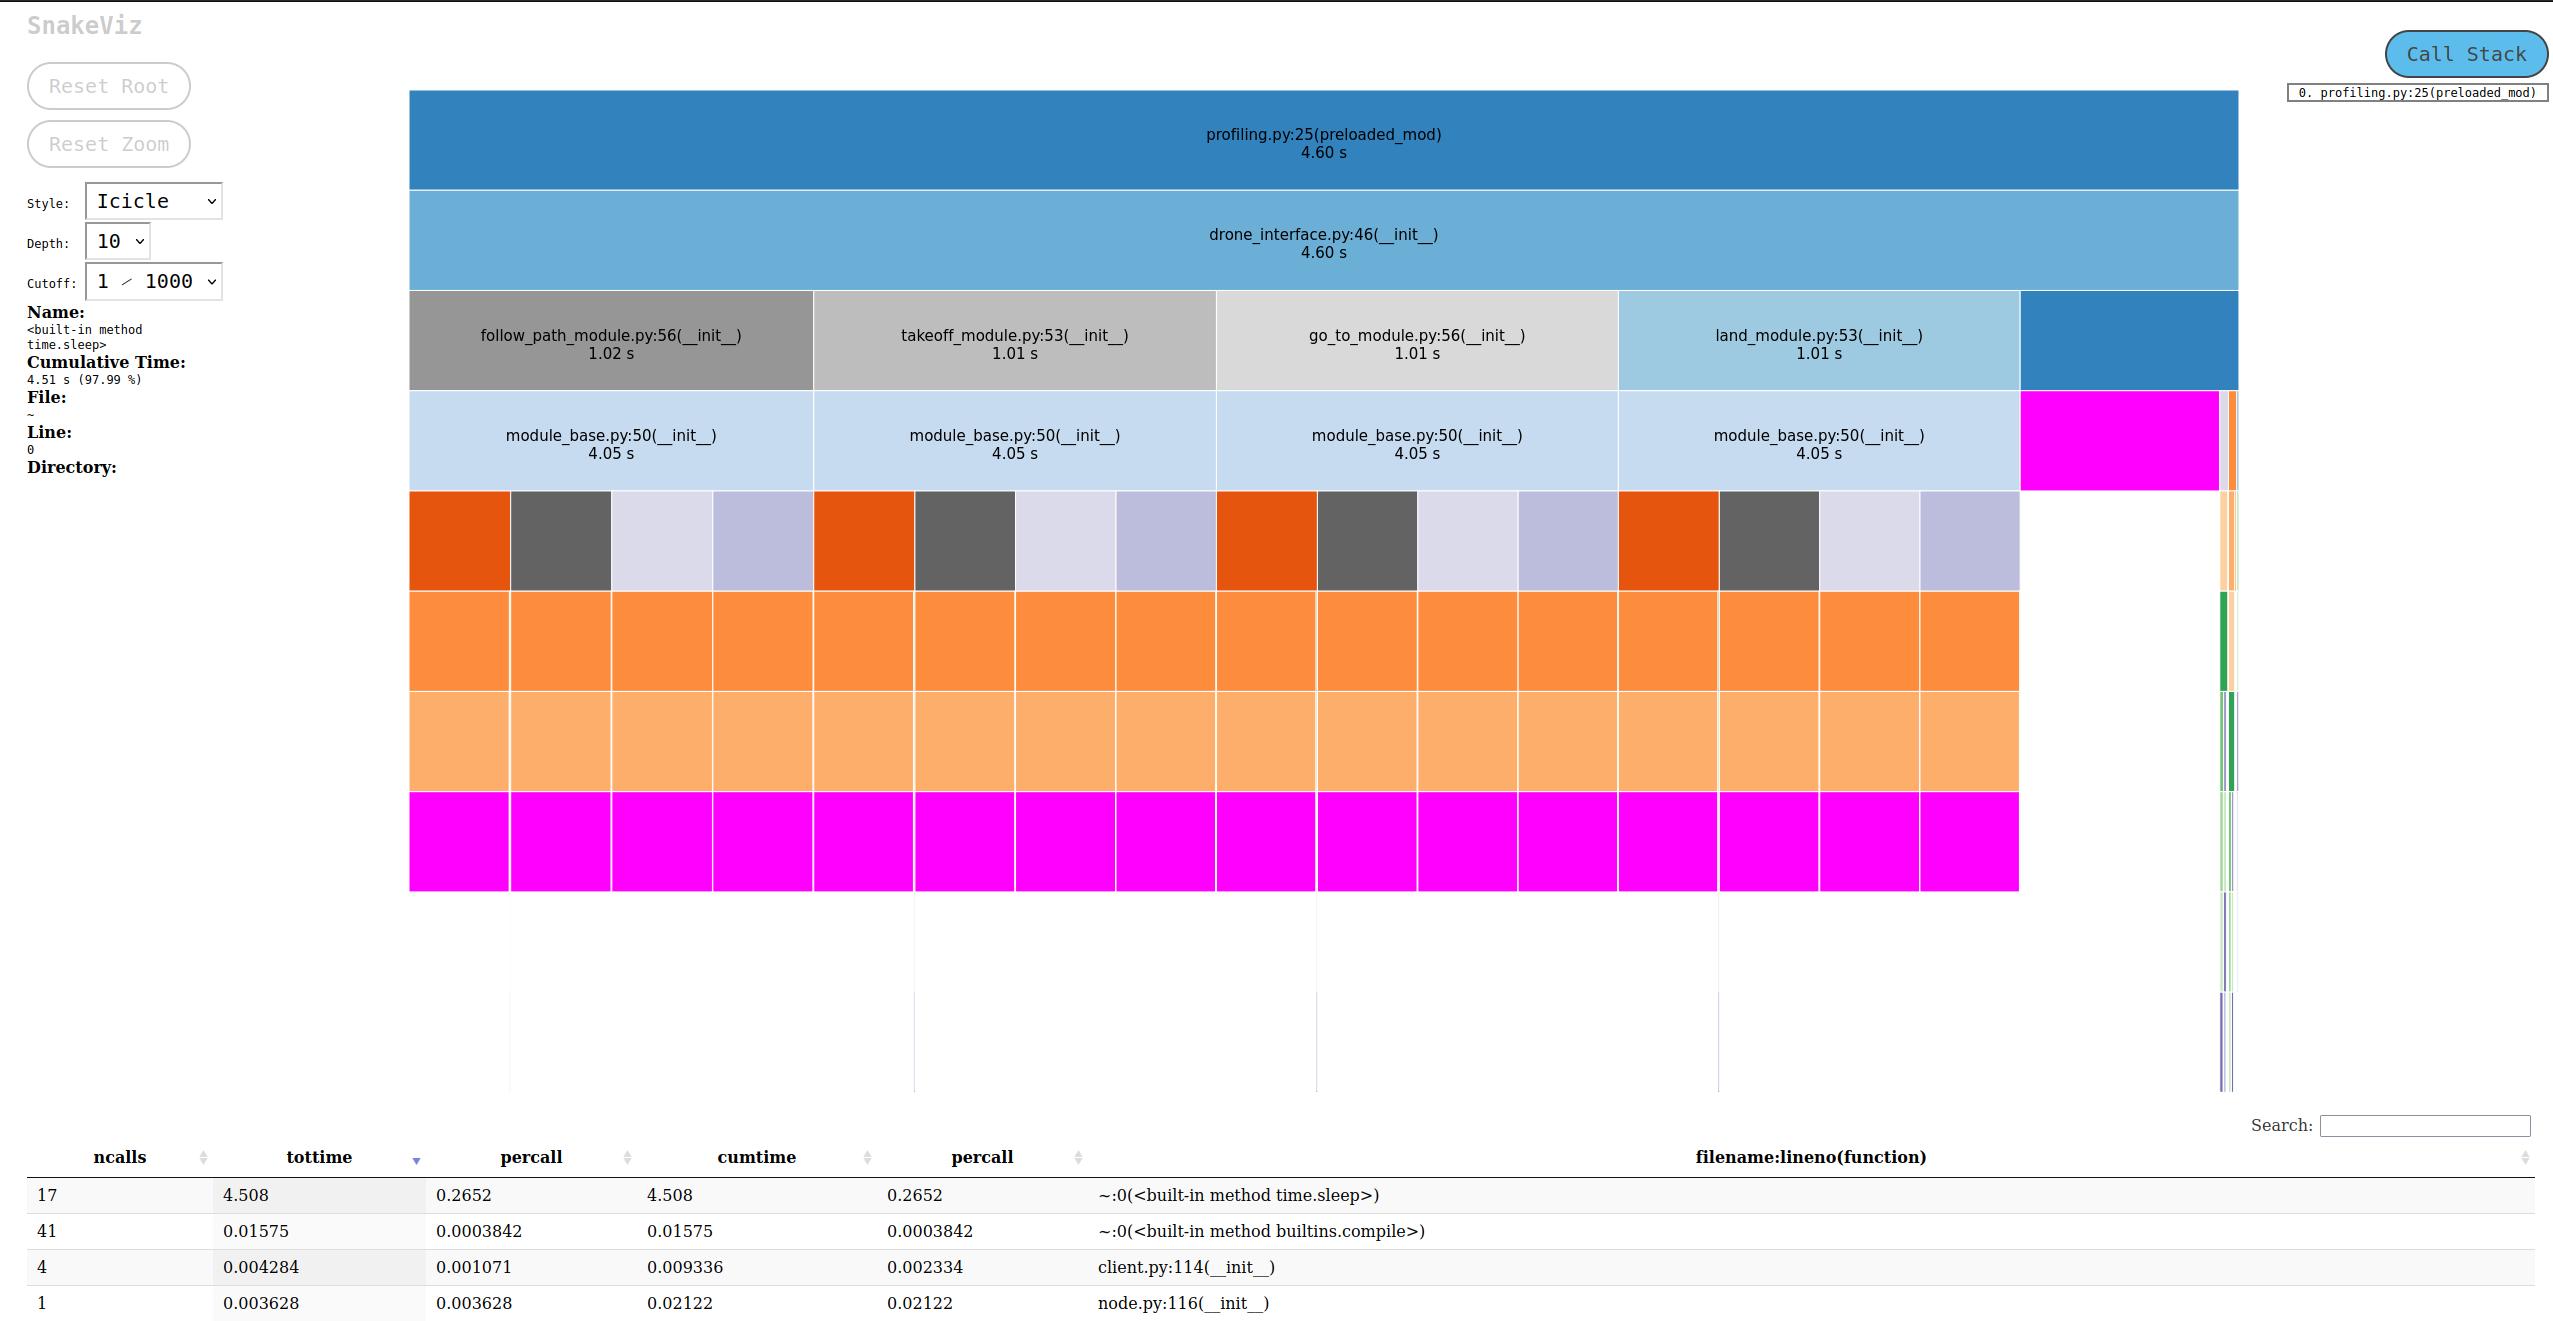Open the Call Stack panel

2465,54
